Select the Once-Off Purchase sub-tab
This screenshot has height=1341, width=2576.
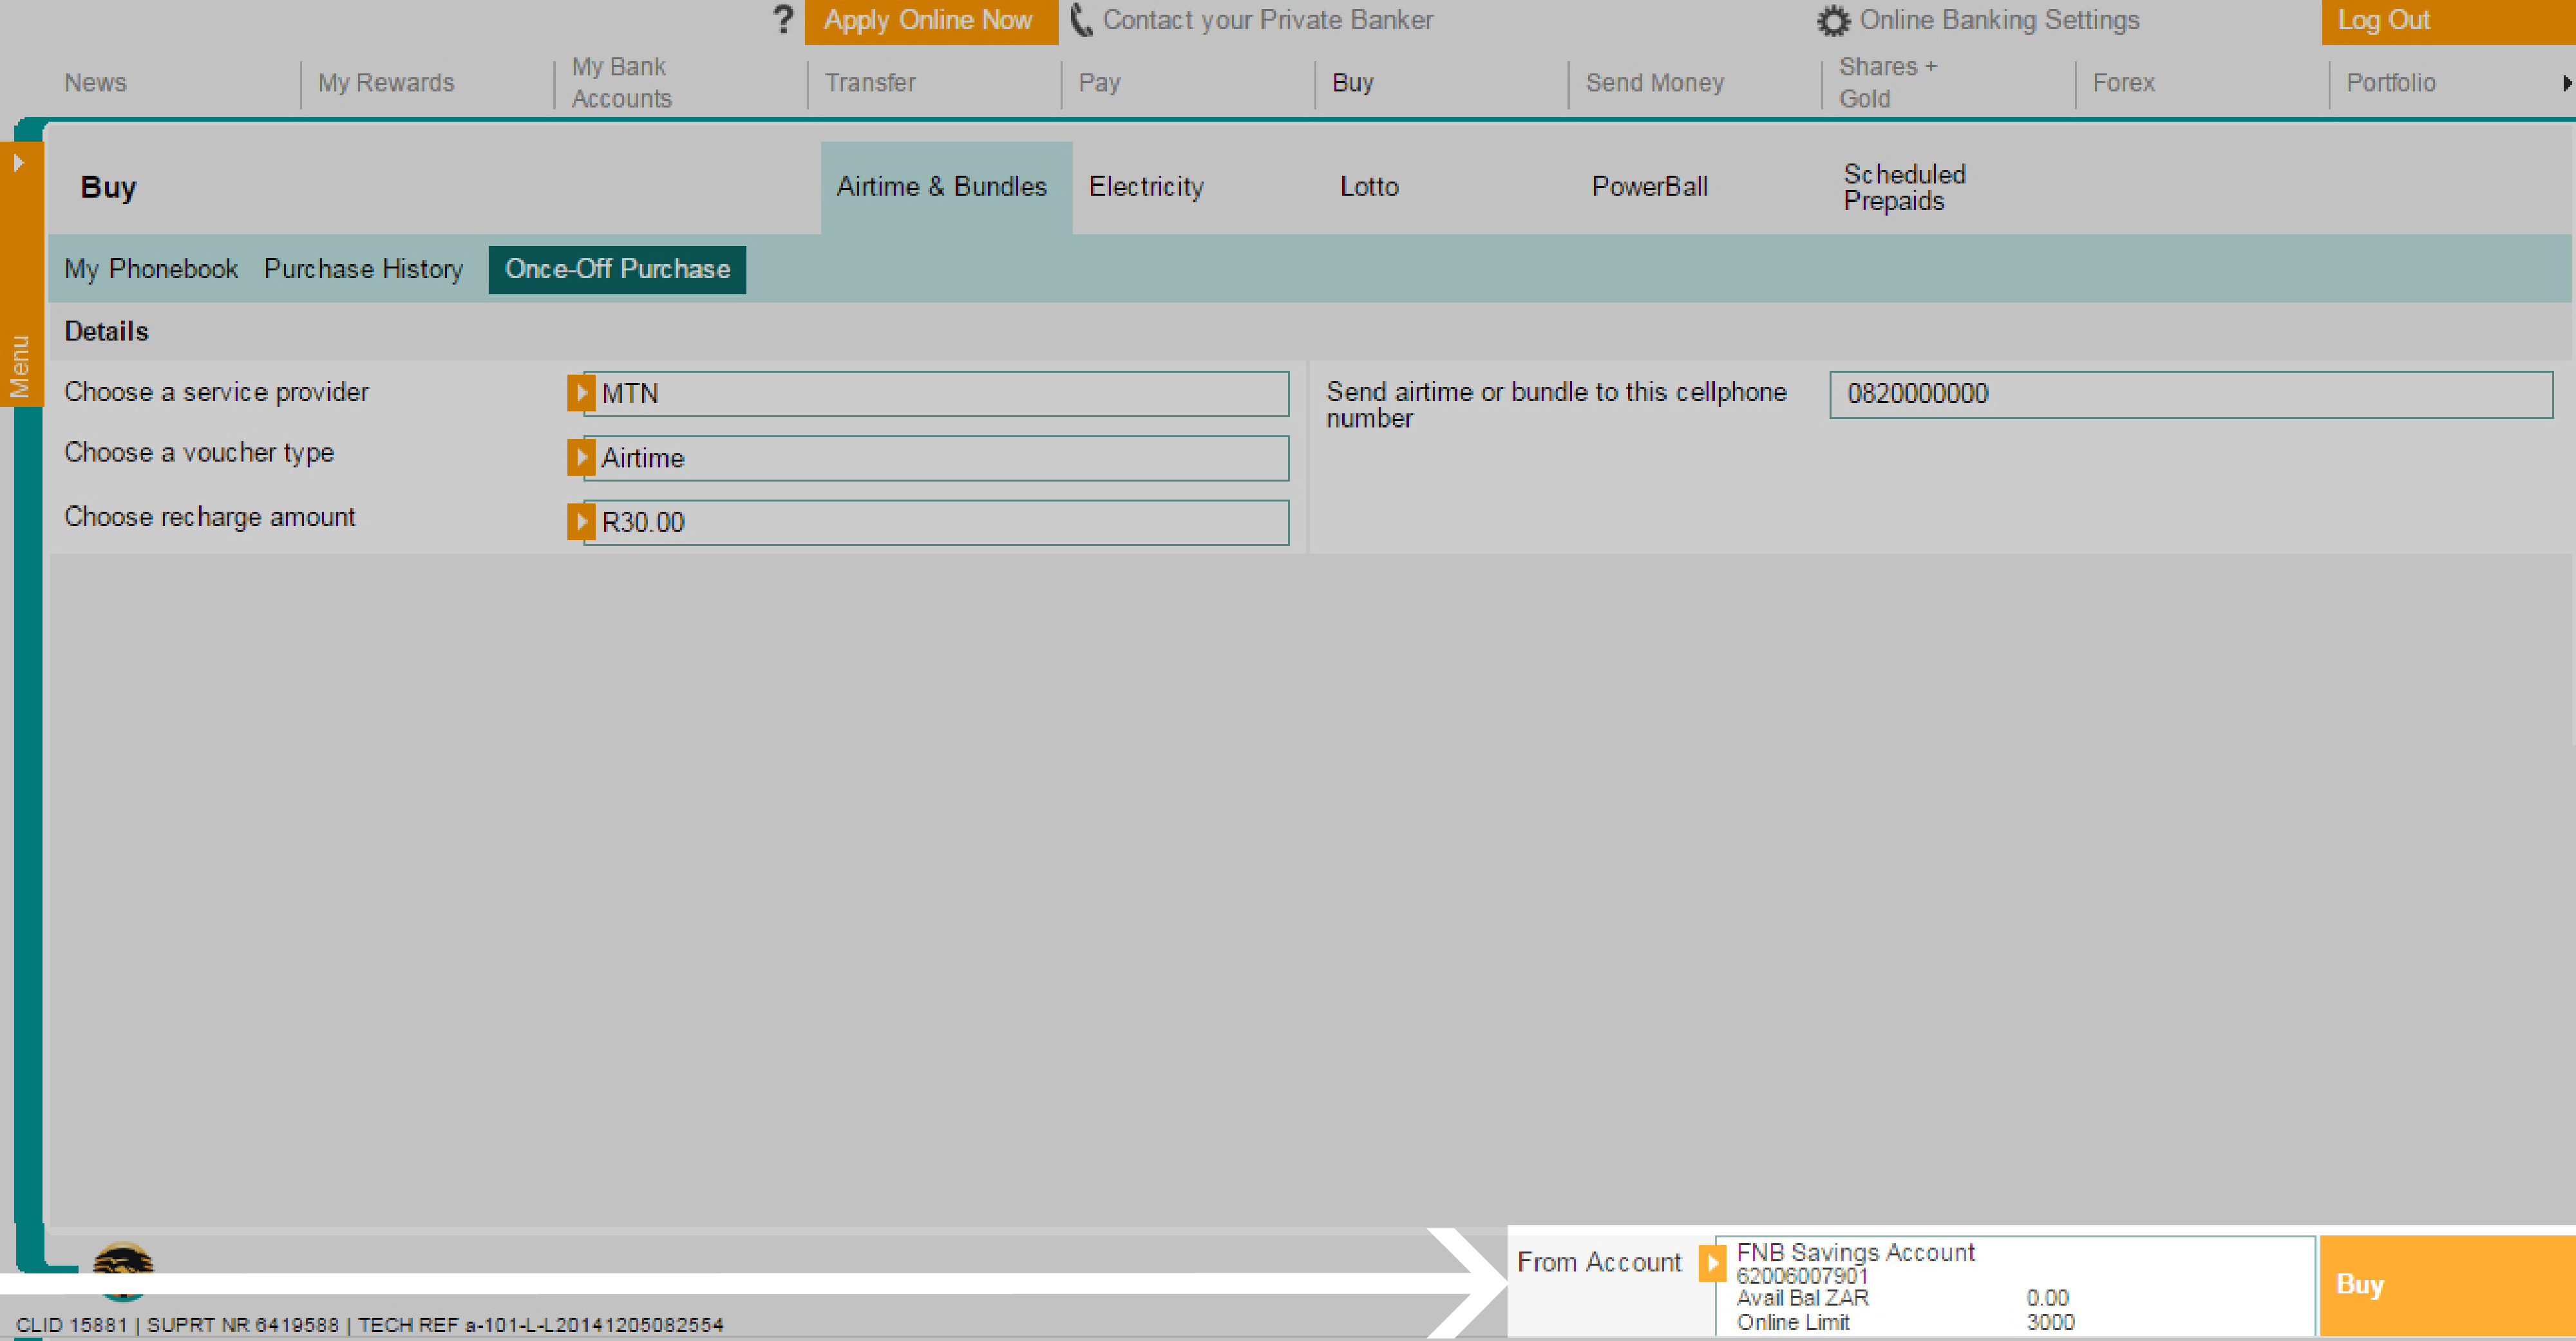coord(617,269)
